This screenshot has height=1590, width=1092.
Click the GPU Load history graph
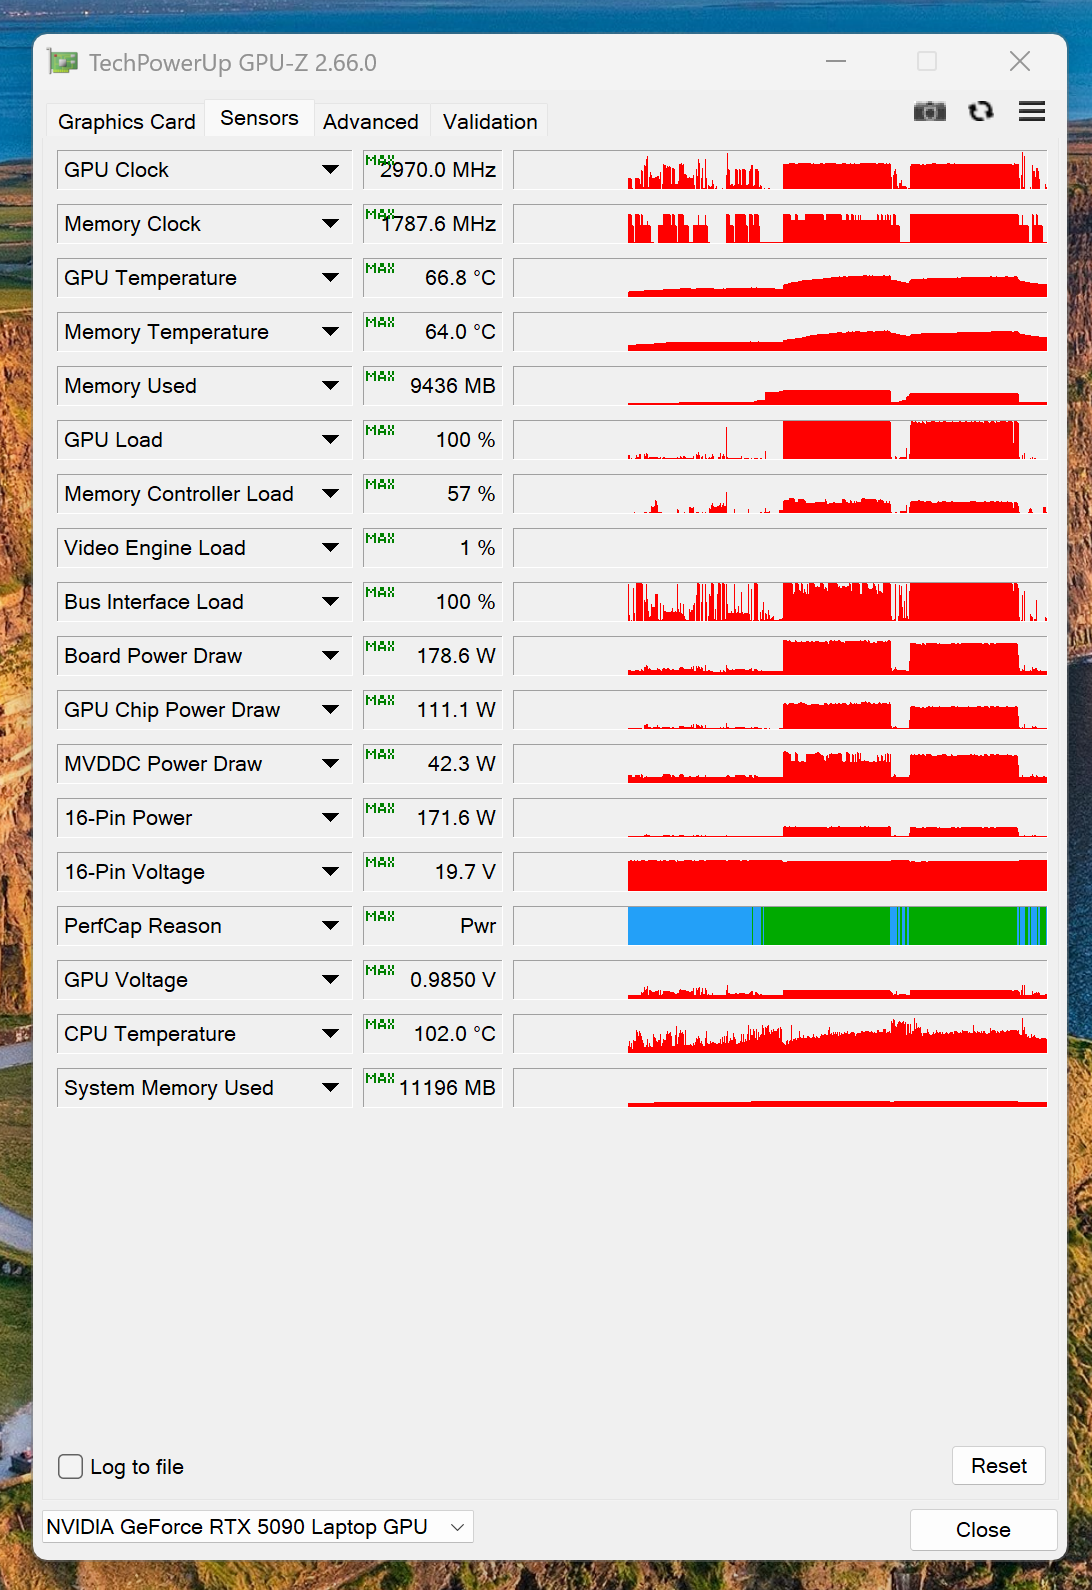(780, 440)
